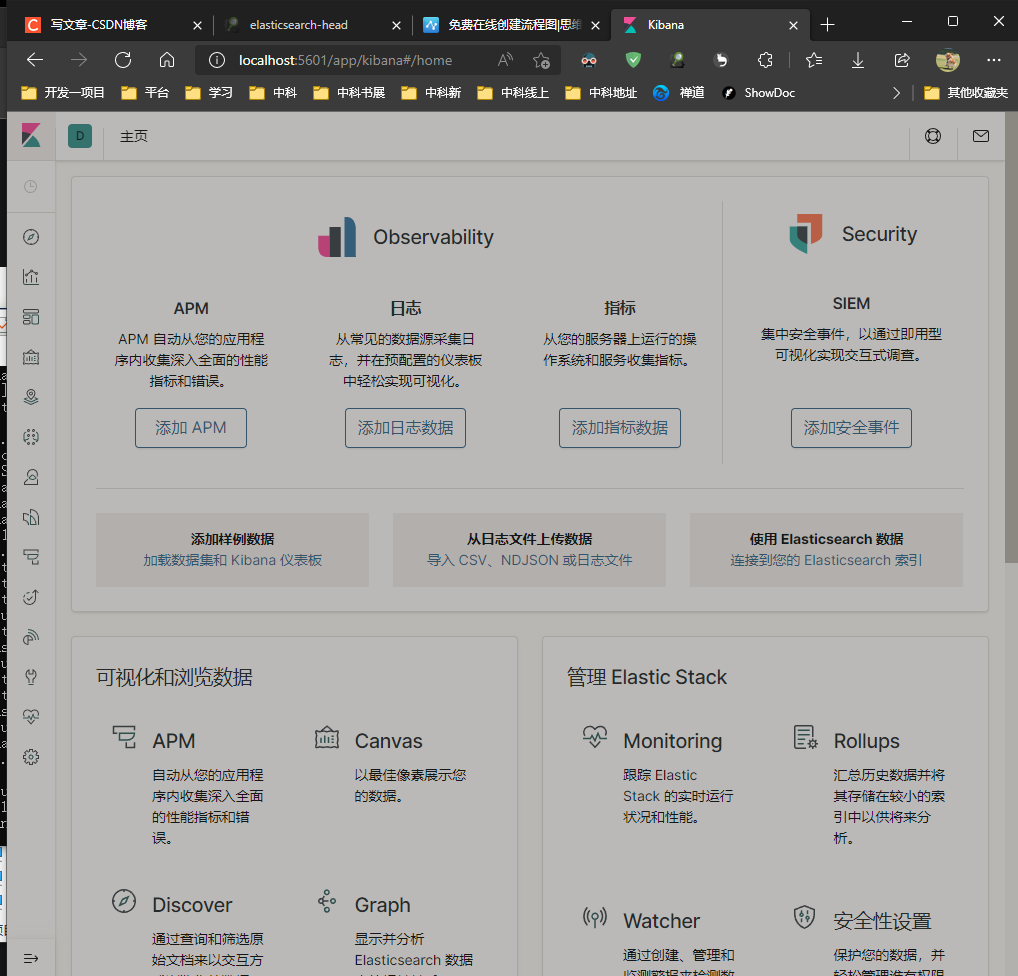Click the 添加指标数据 button
1018x976 pixels.
coord(620,428)
